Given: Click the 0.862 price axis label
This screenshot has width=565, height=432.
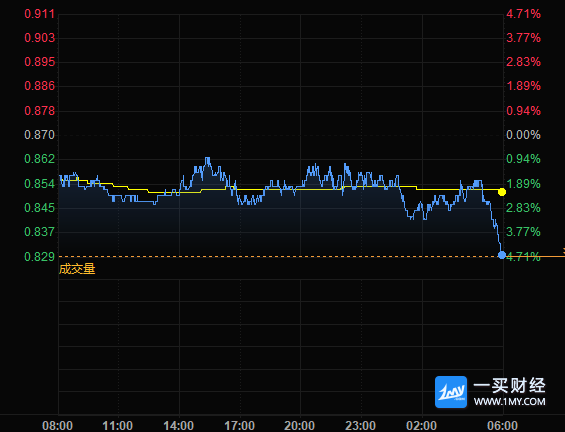Looking at the screenshot, I should 39,159.
